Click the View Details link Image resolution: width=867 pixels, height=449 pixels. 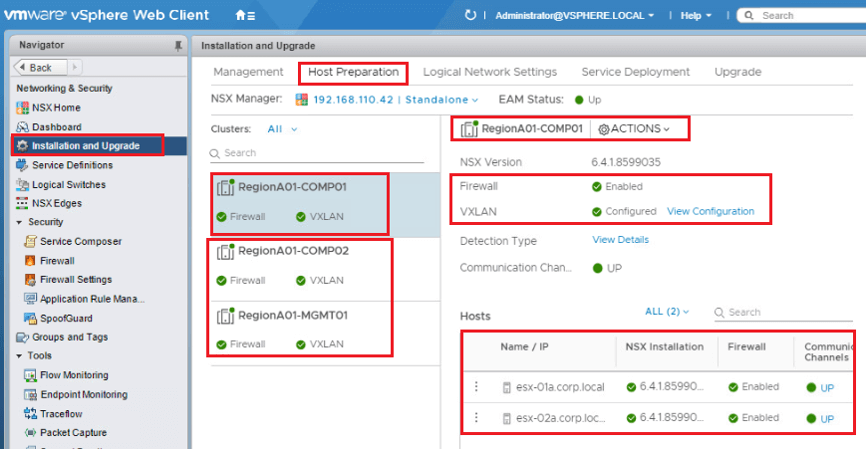coord(620,239)
